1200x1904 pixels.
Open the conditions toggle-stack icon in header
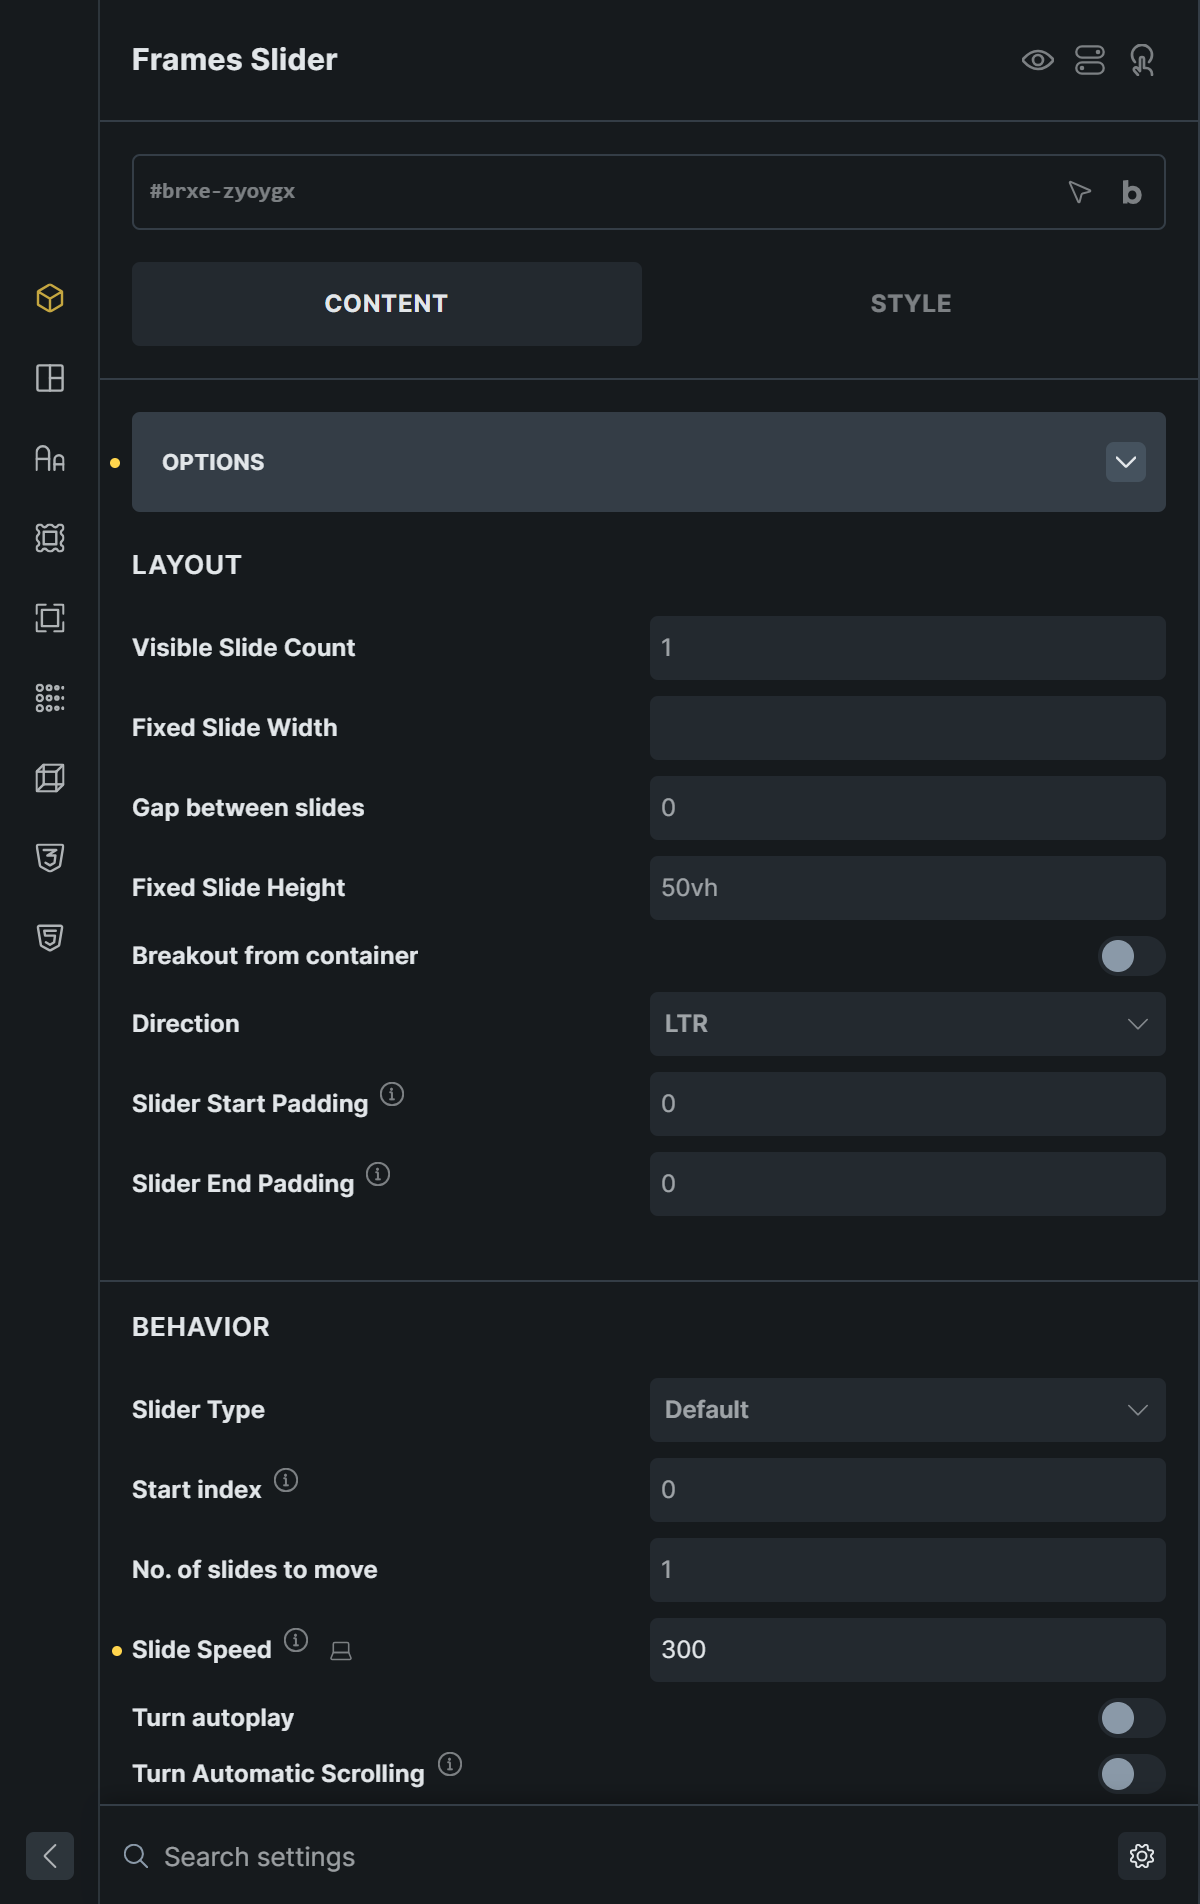(1090, 60)
